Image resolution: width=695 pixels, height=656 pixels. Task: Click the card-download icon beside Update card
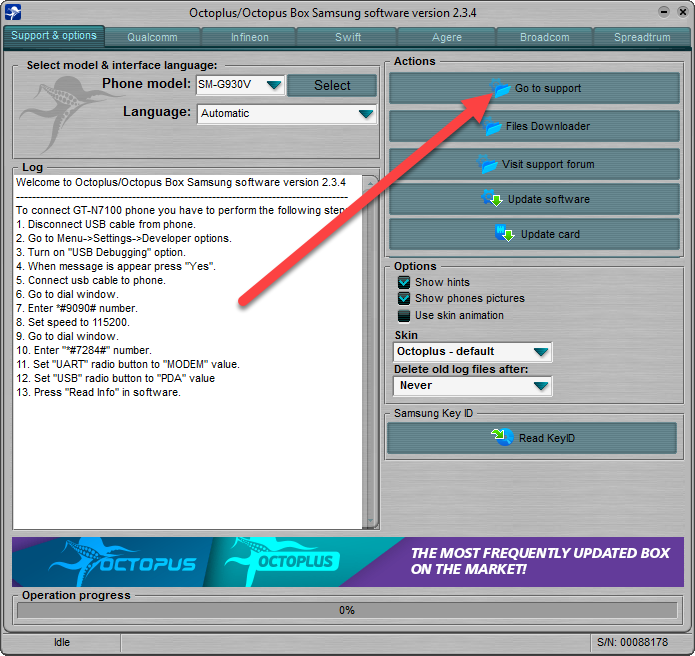pyautogui.click(x=505, y=233)
